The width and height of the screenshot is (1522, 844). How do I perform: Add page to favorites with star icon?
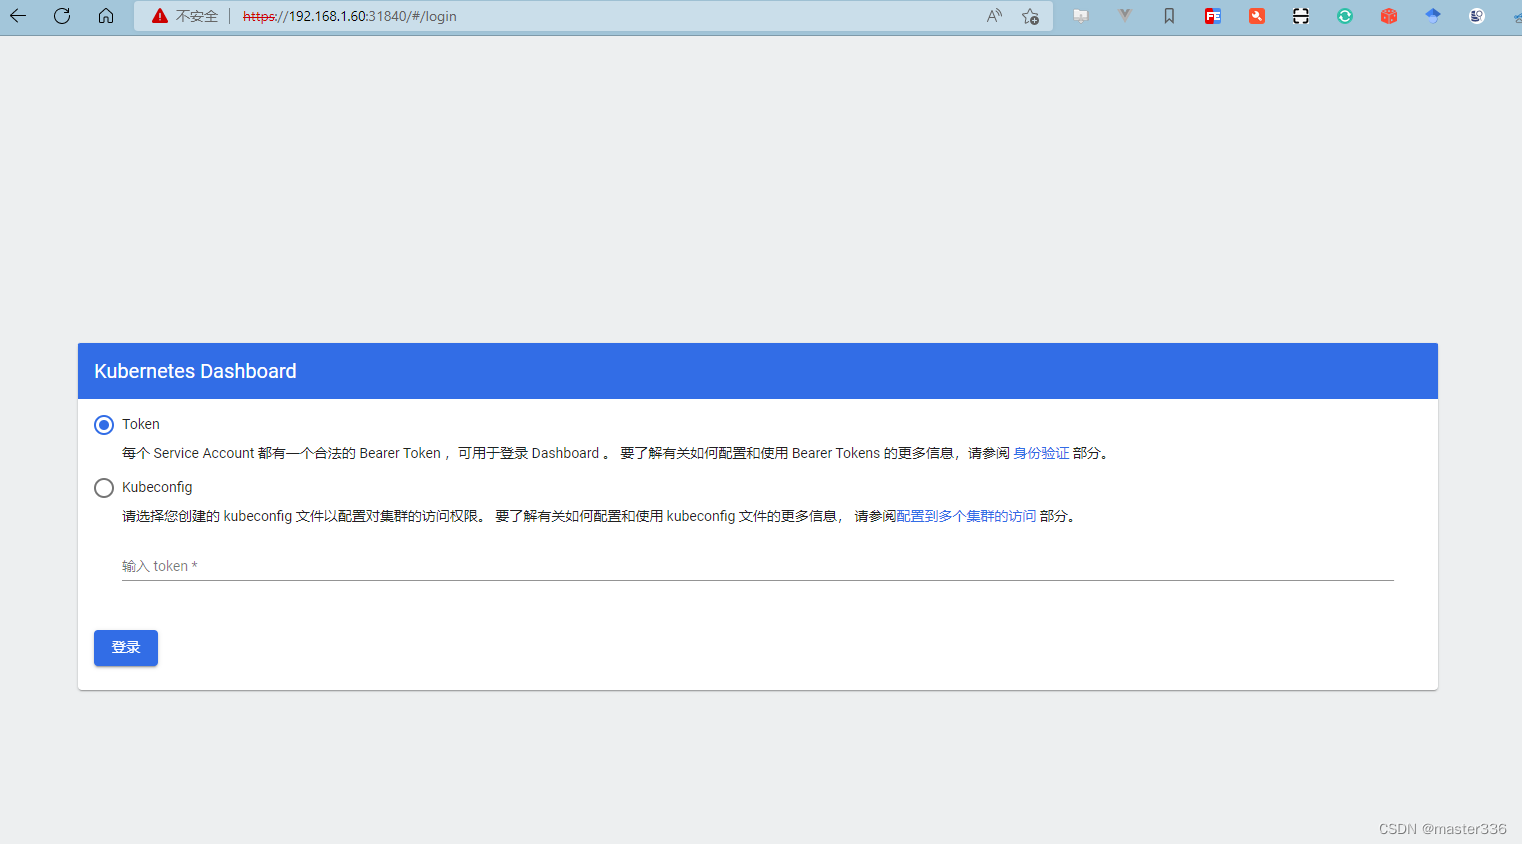click(x=1031, y=16)
